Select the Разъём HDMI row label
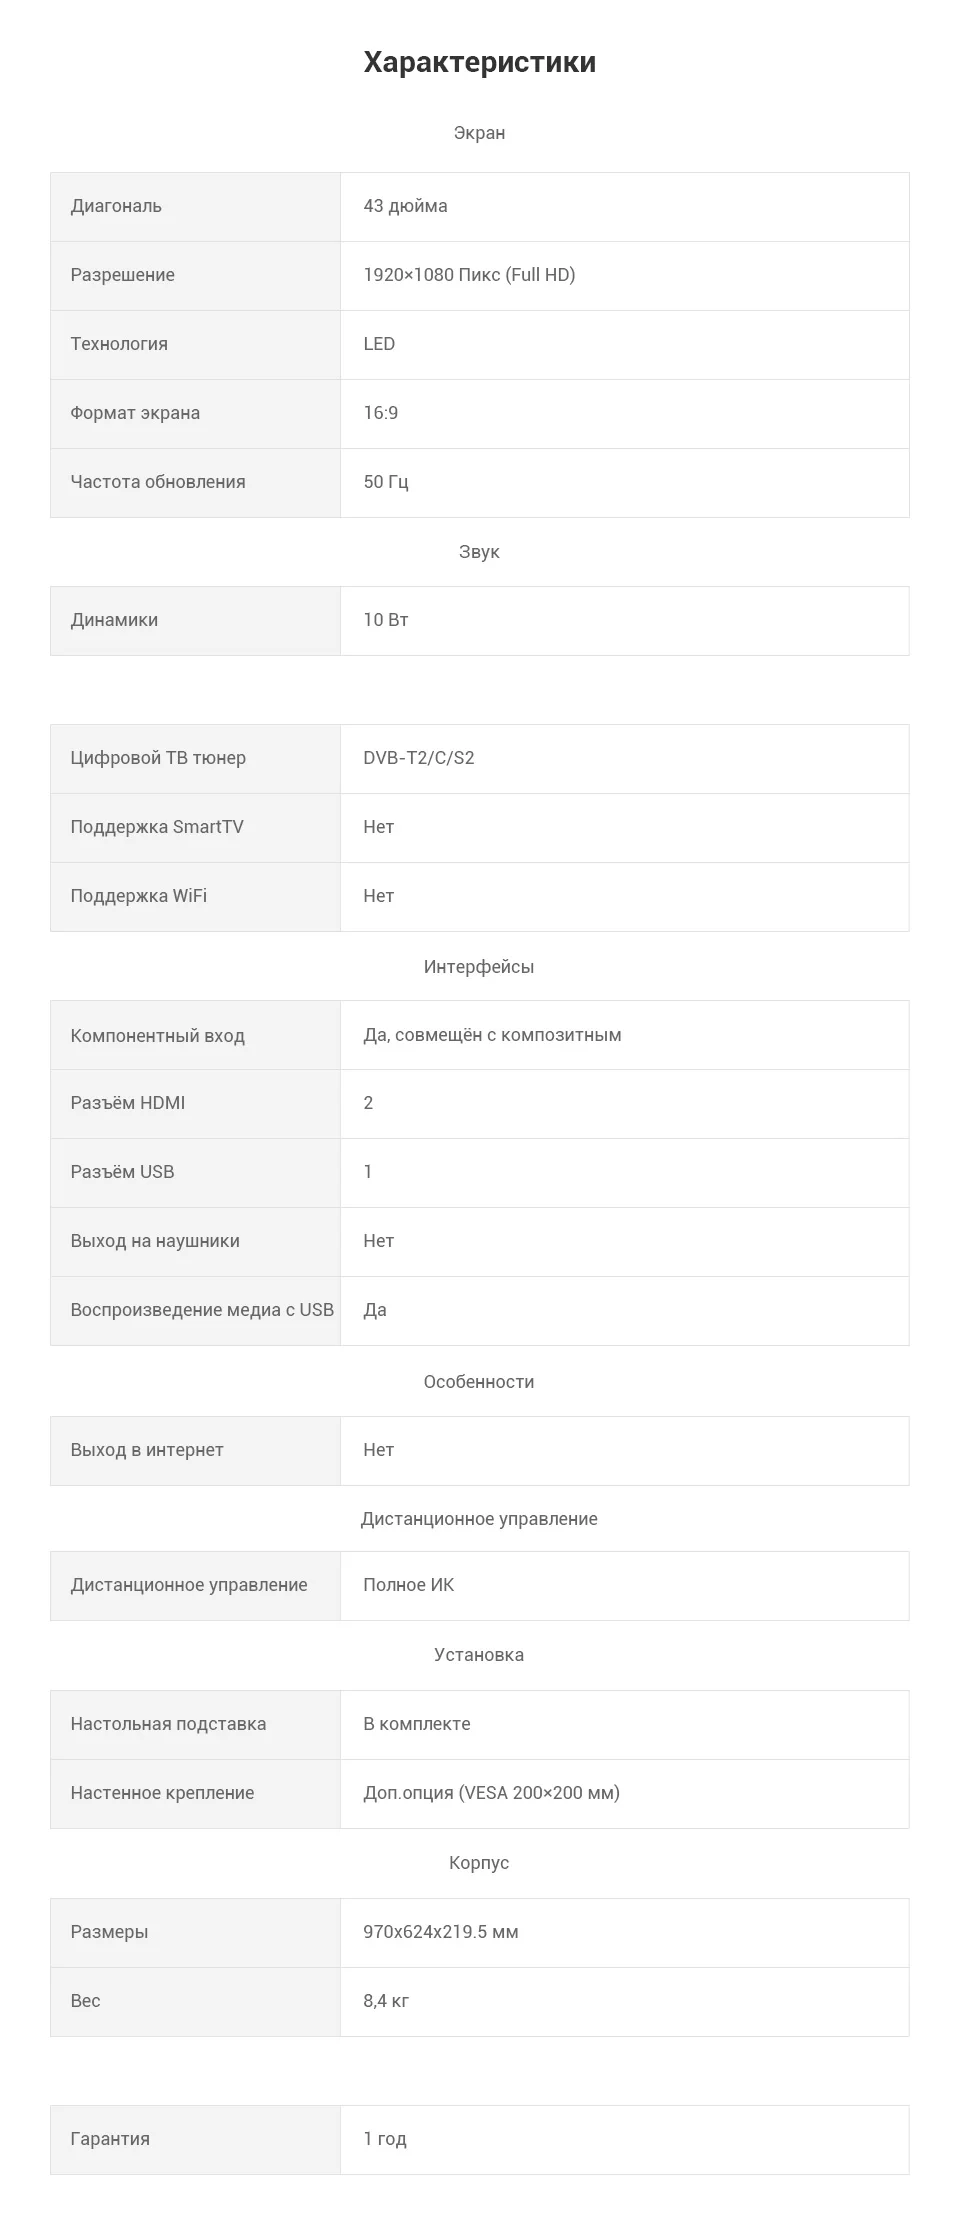The image size is (960, 2225). click(128, 1103)
